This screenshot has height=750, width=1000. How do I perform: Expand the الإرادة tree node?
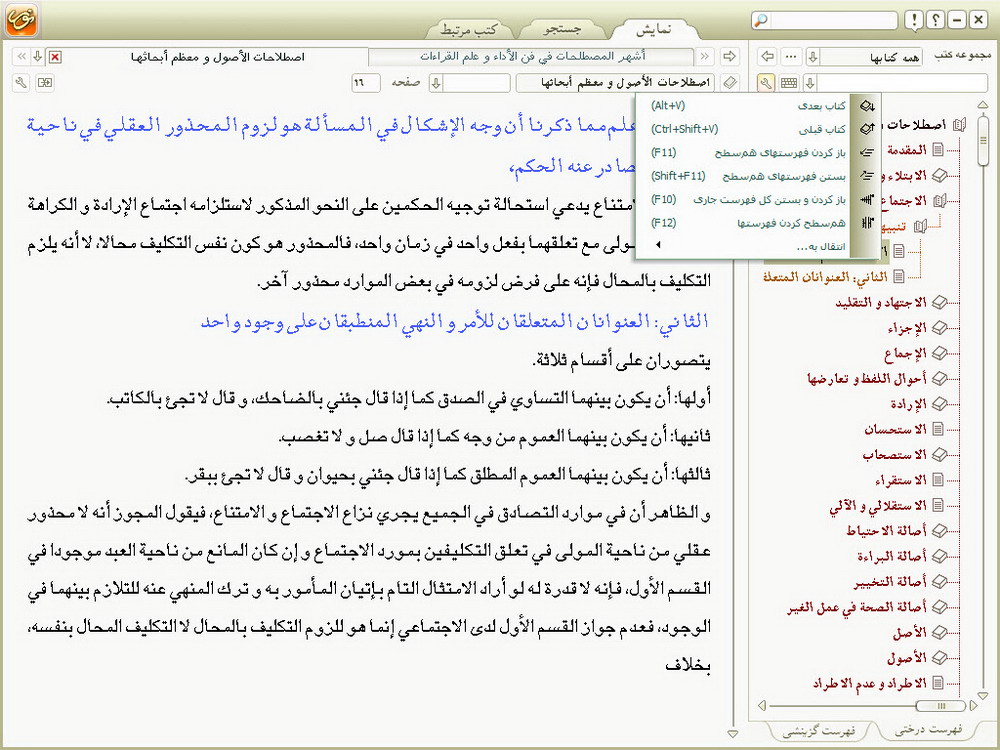point(939,404)
